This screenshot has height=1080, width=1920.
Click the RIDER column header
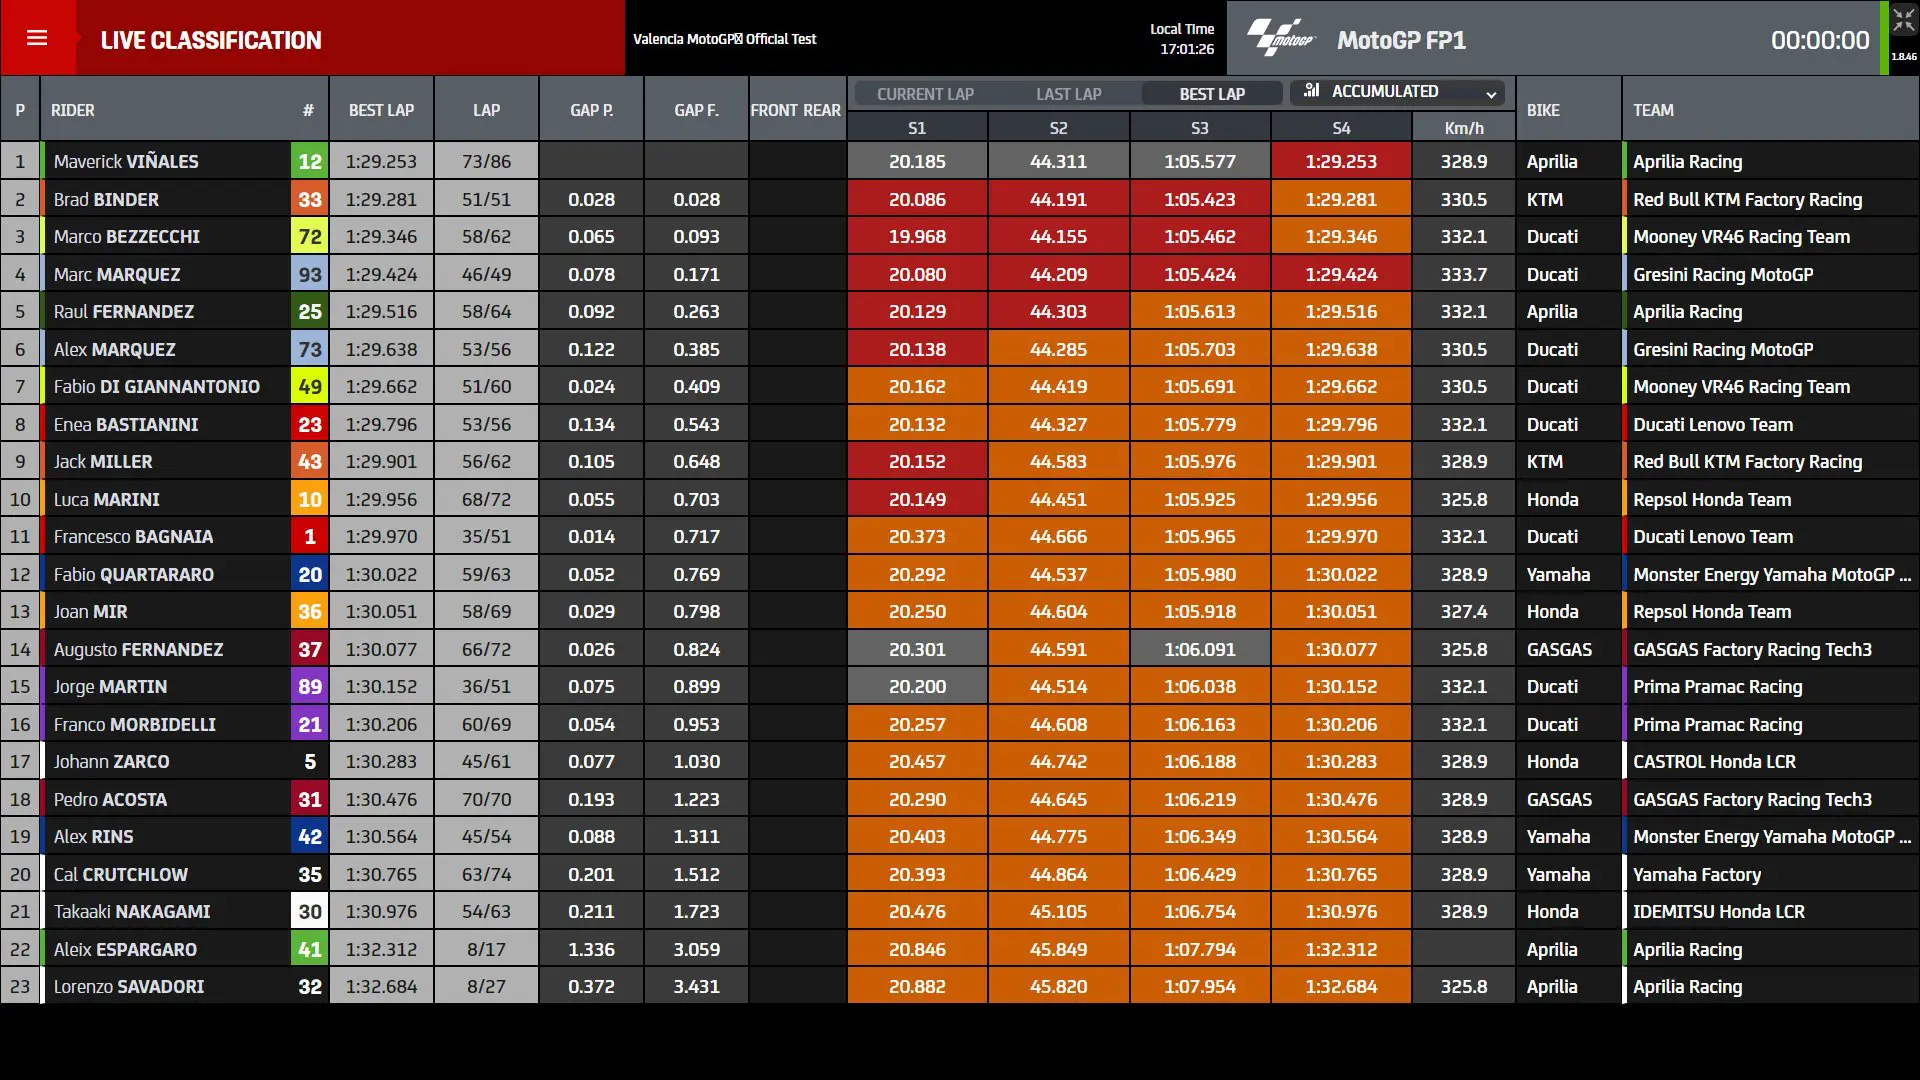coord(73,110)
